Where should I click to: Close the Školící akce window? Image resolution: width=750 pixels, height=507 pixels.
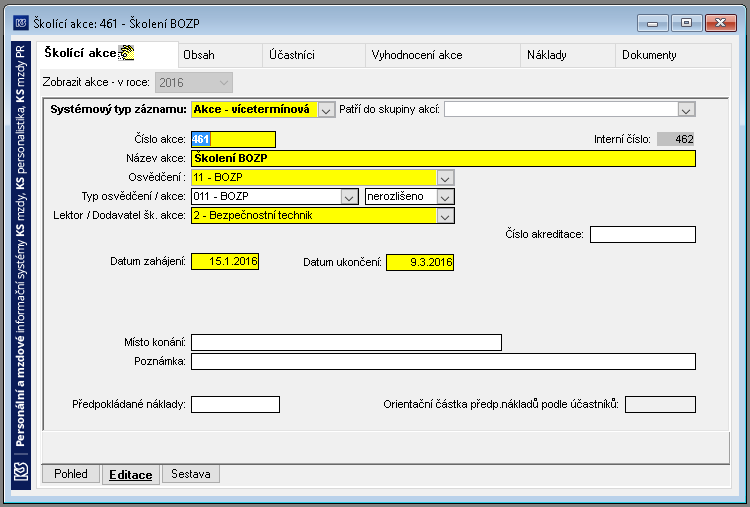pyautogui.click(x=721, y=23)
